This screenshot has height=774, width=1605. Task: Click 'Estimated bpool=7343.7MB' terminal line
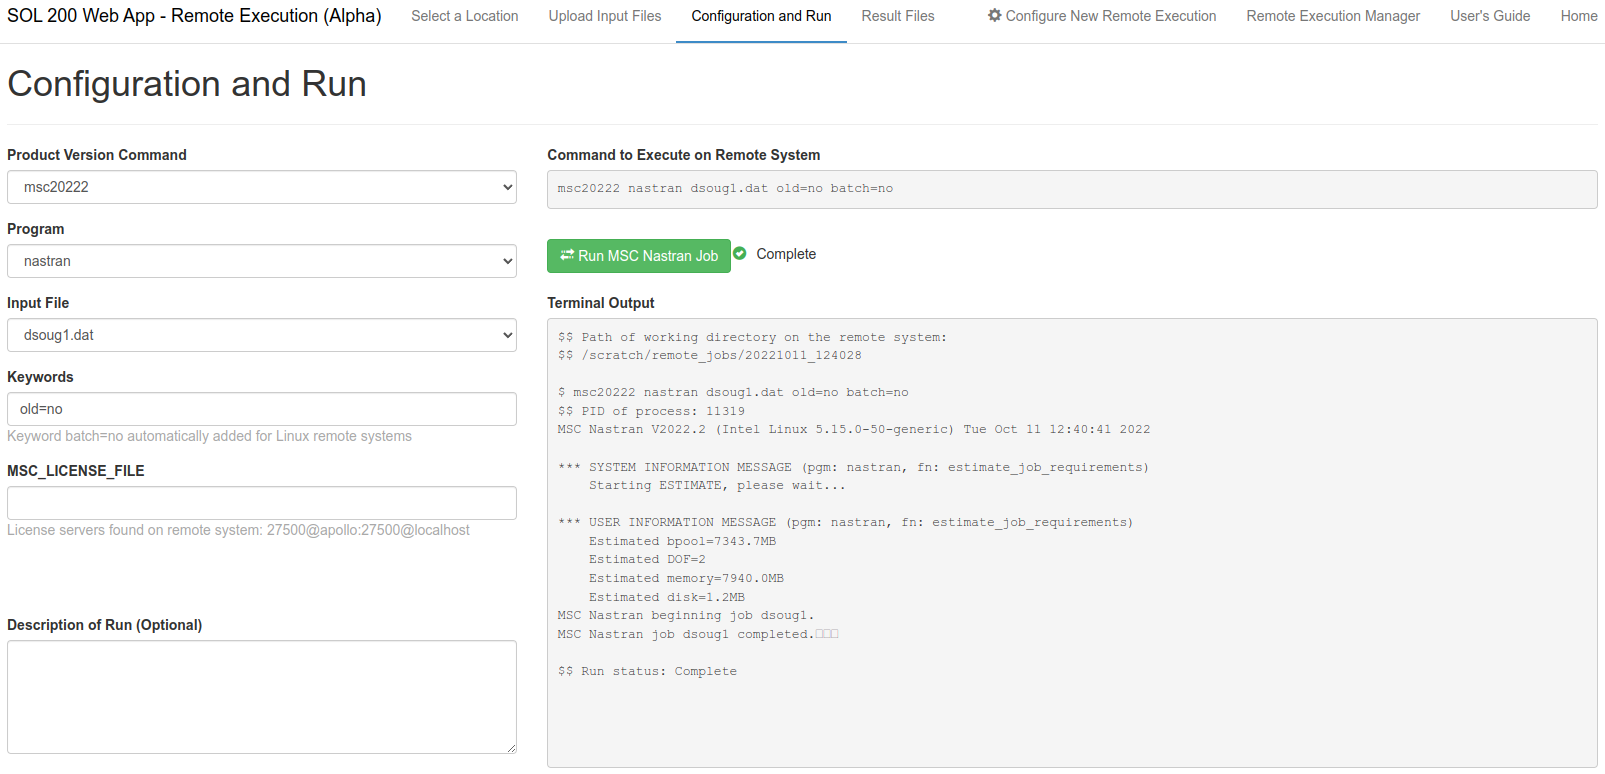[682, 541]
